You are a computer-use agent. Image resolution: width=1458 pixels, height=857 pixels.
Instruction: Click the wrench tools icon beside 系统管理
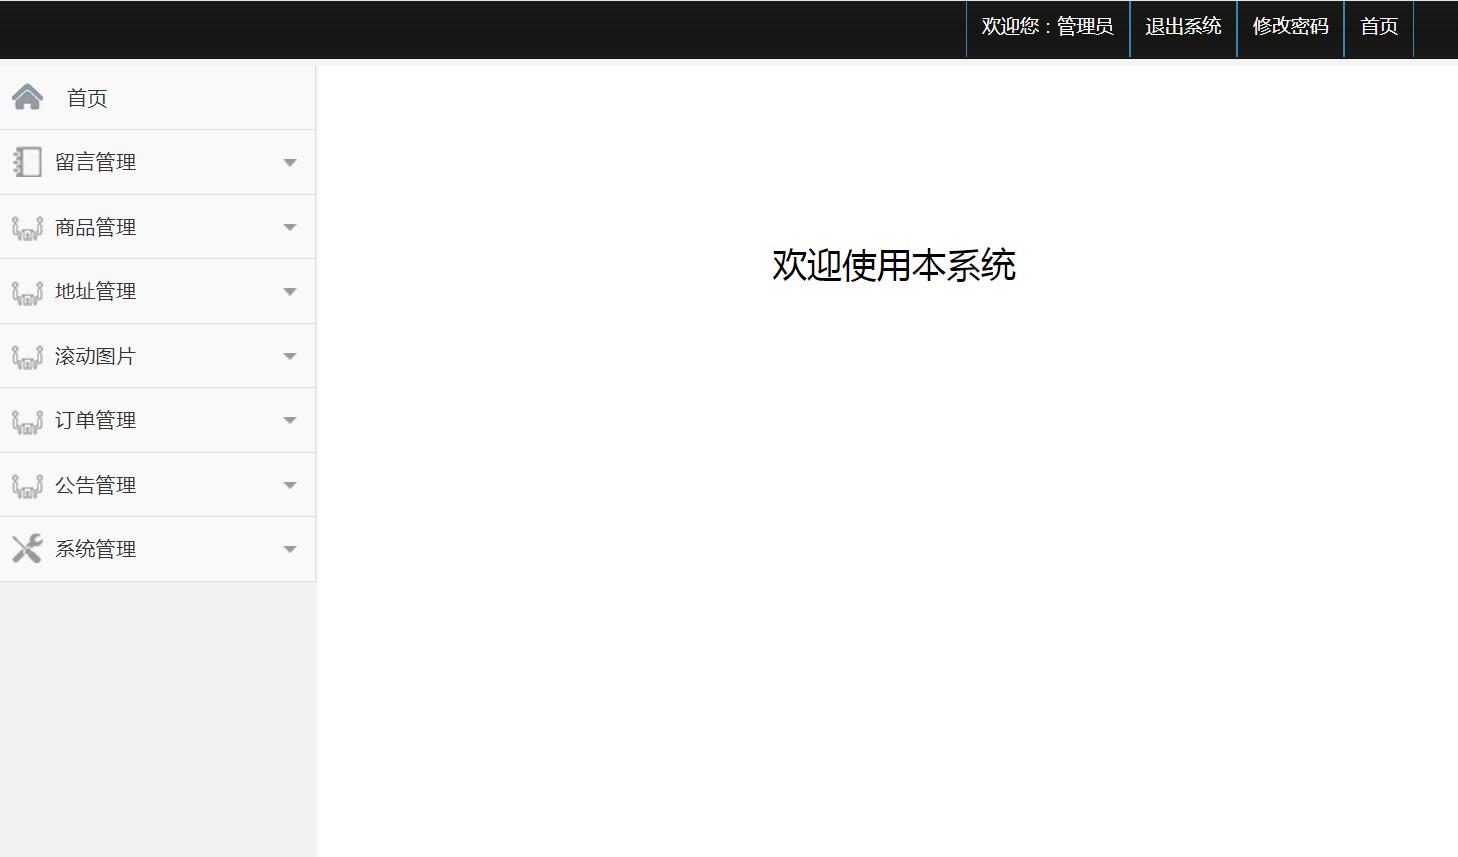coord(27,549)
